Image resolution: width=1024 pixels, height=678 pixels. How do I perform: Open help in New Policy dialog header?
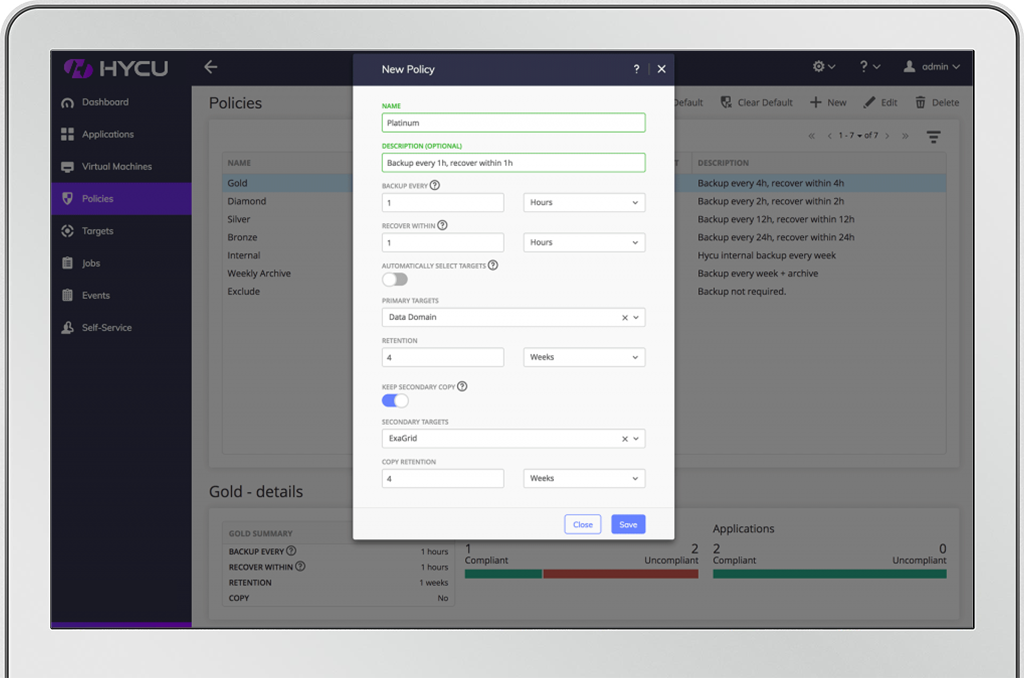pyautogui.click(x=637, y=69)
